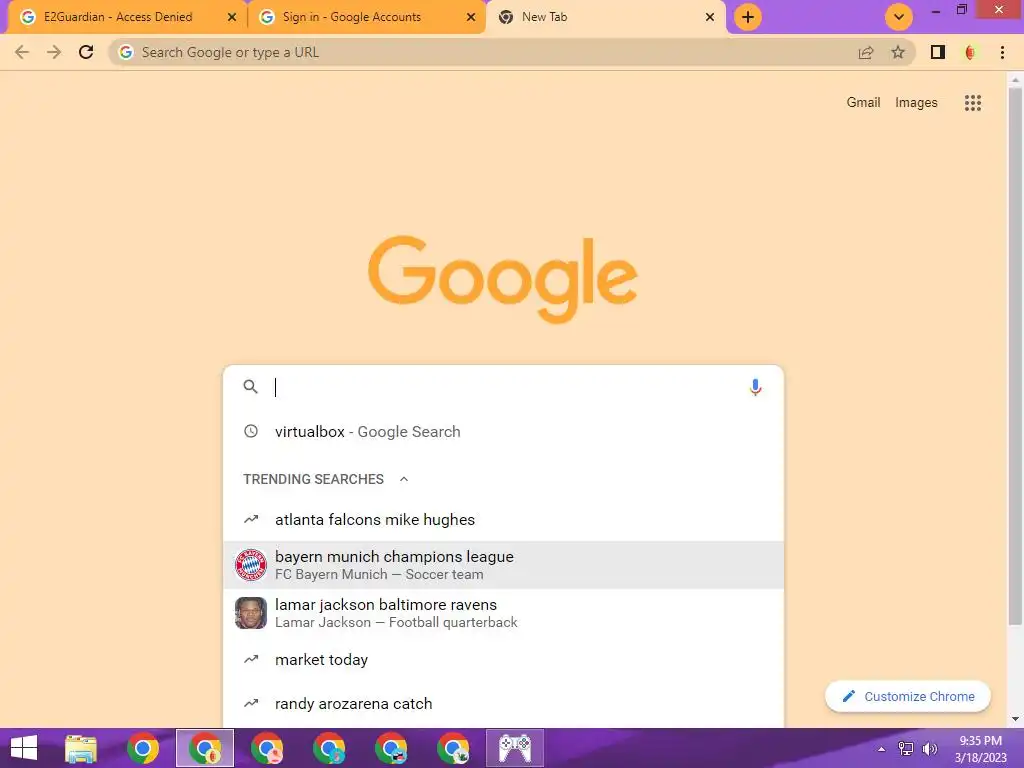Open the Google apps grid
The height and width of the screenshot is (768, 1024).
coord(972,103)
